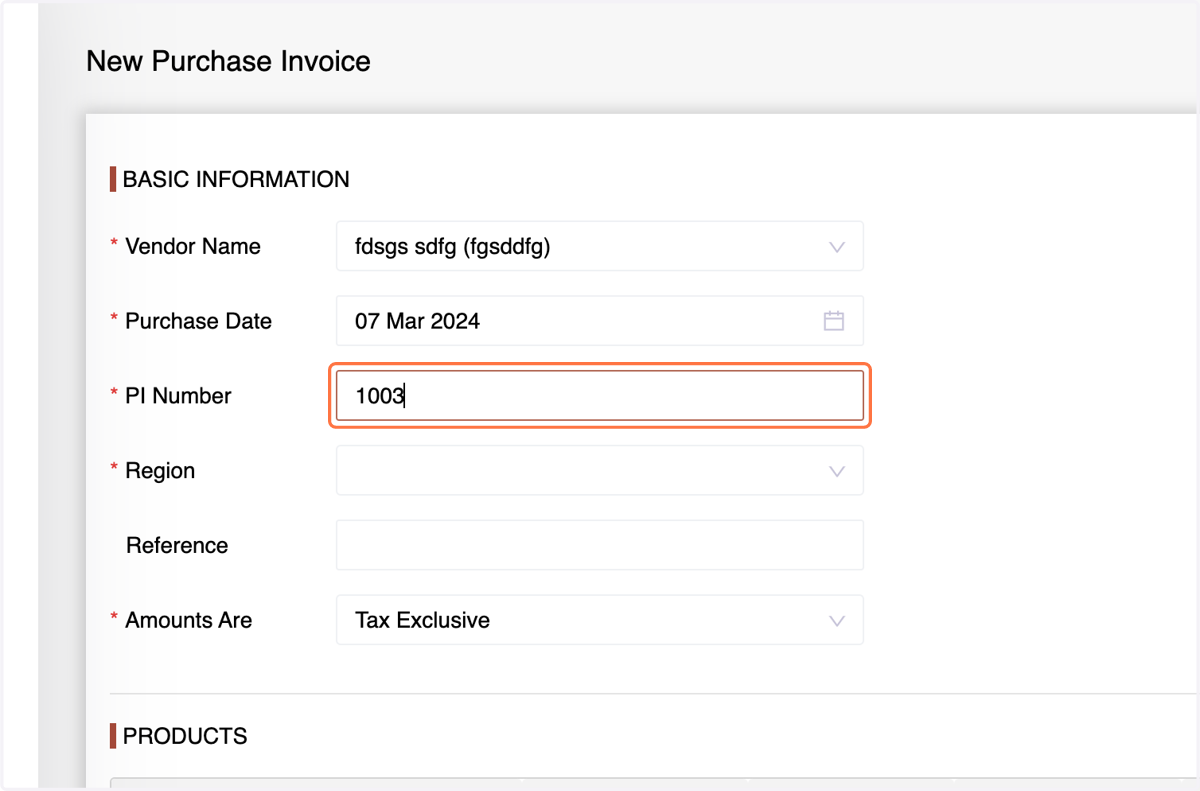Image resolution: width=1200 pixels, height=791 pixels.
Task: Expand the Vendor Name dropdown arrow
Action: [837, 247]
